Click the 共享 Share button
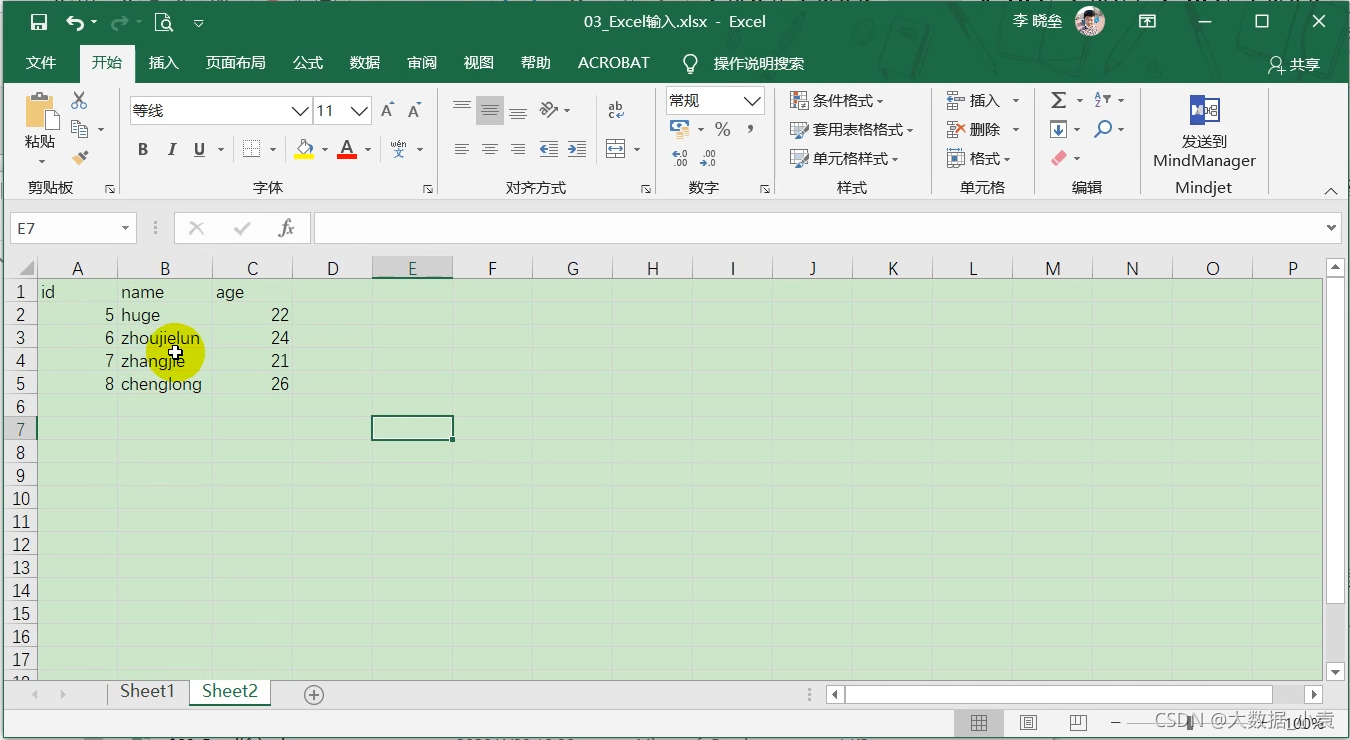 tap(1294, 64)
